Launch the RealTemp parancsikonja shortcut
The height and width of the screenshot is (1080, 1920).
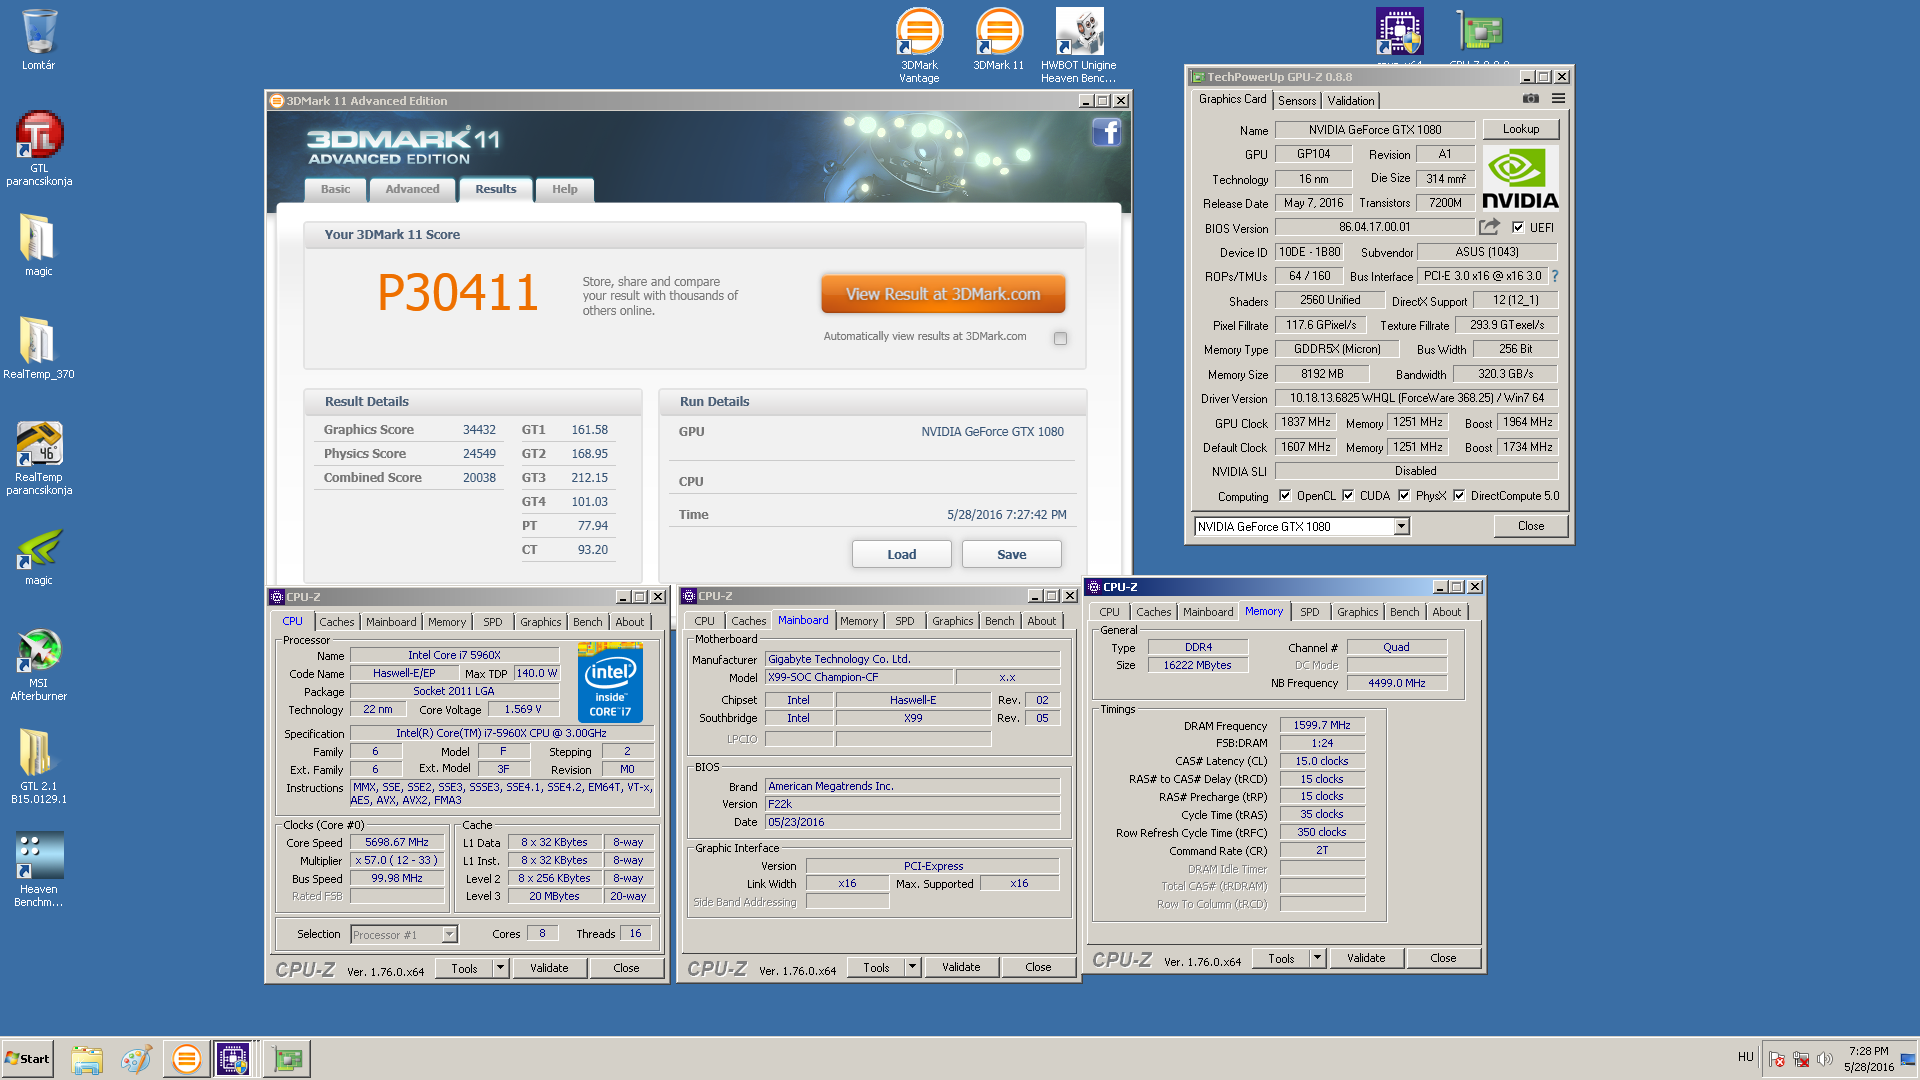[39, 457]
